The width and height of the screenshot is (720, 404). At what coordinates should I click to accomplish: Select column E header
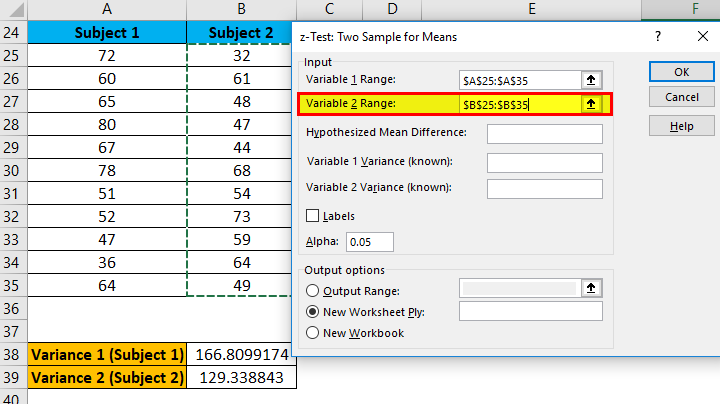[x=531, y=9]
